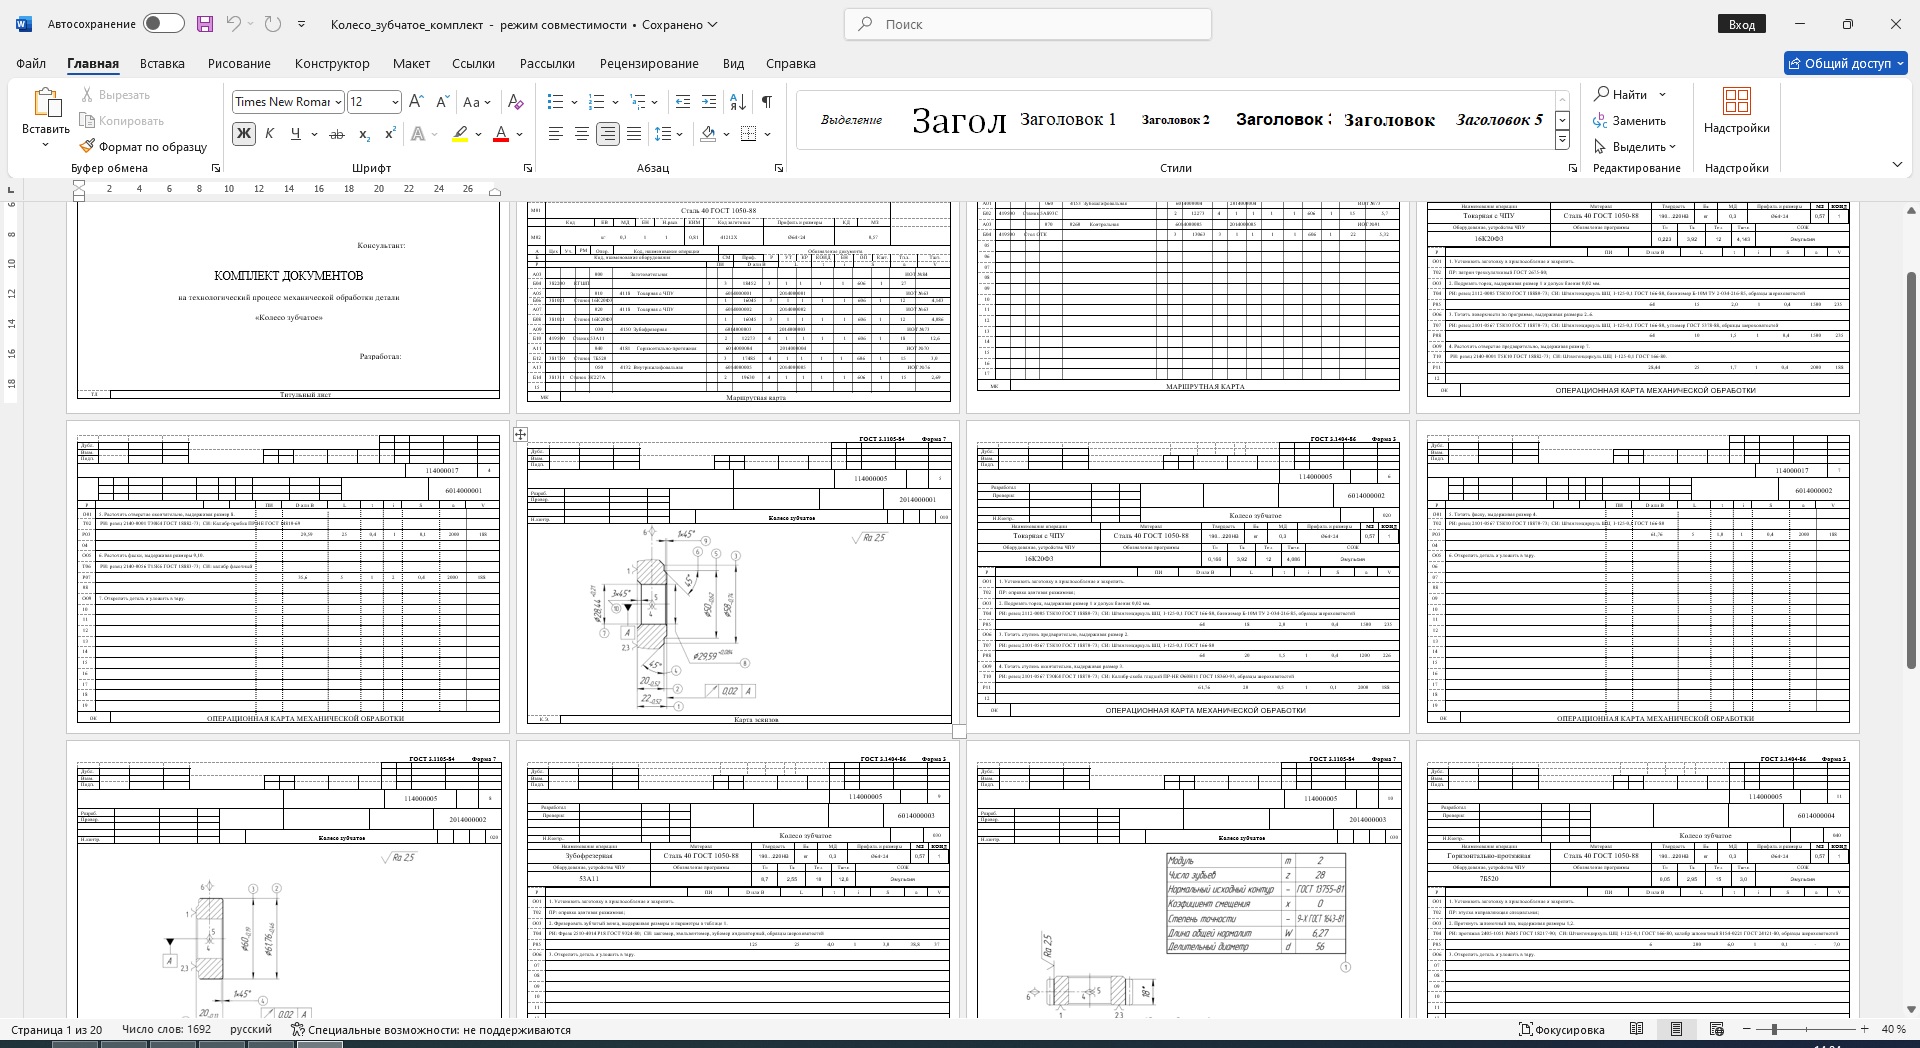
Task: Click the Save icon in title bar
Action: point(205,24)
